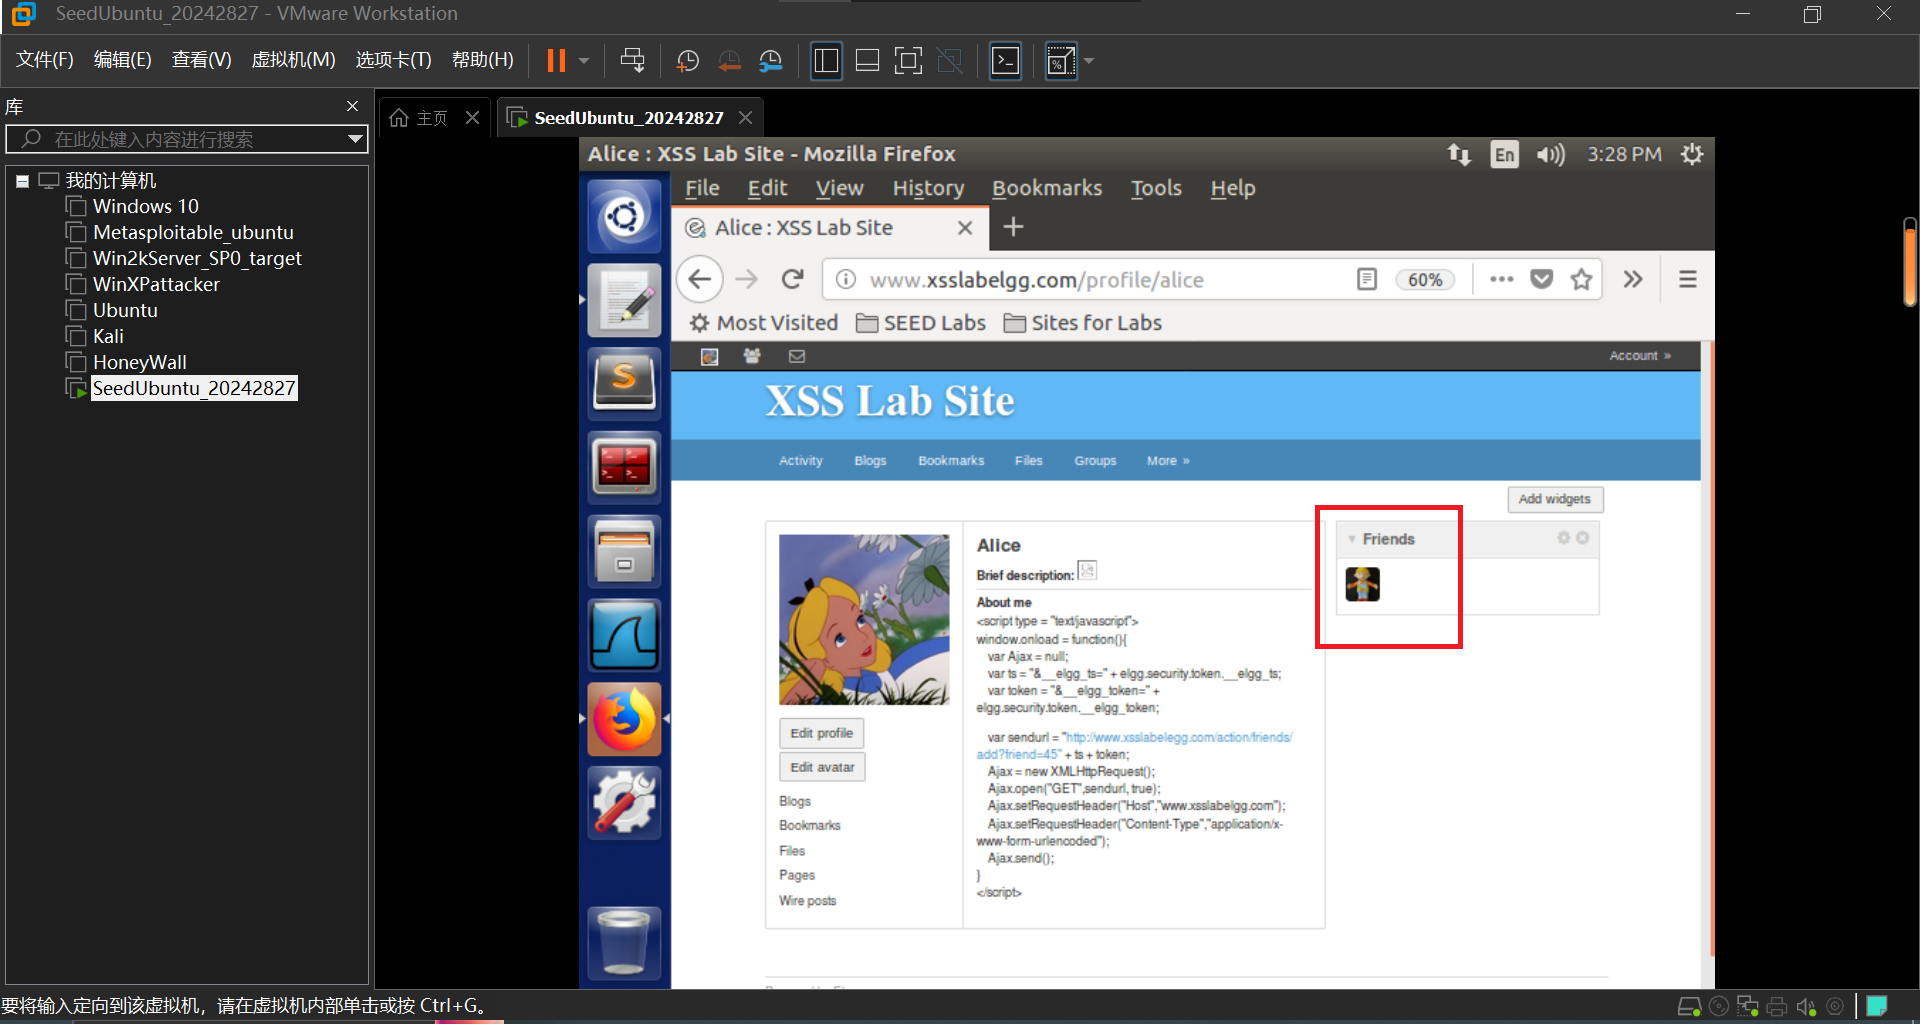The image size is (1920, 1024).
Task: Open page actions three-dot menu
Action: 1501,279
